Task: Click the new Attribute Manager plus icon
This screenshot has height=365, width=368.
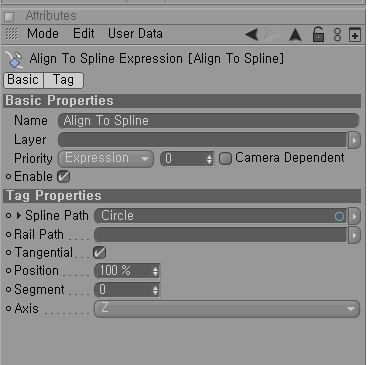Action: tap(355, 35)
